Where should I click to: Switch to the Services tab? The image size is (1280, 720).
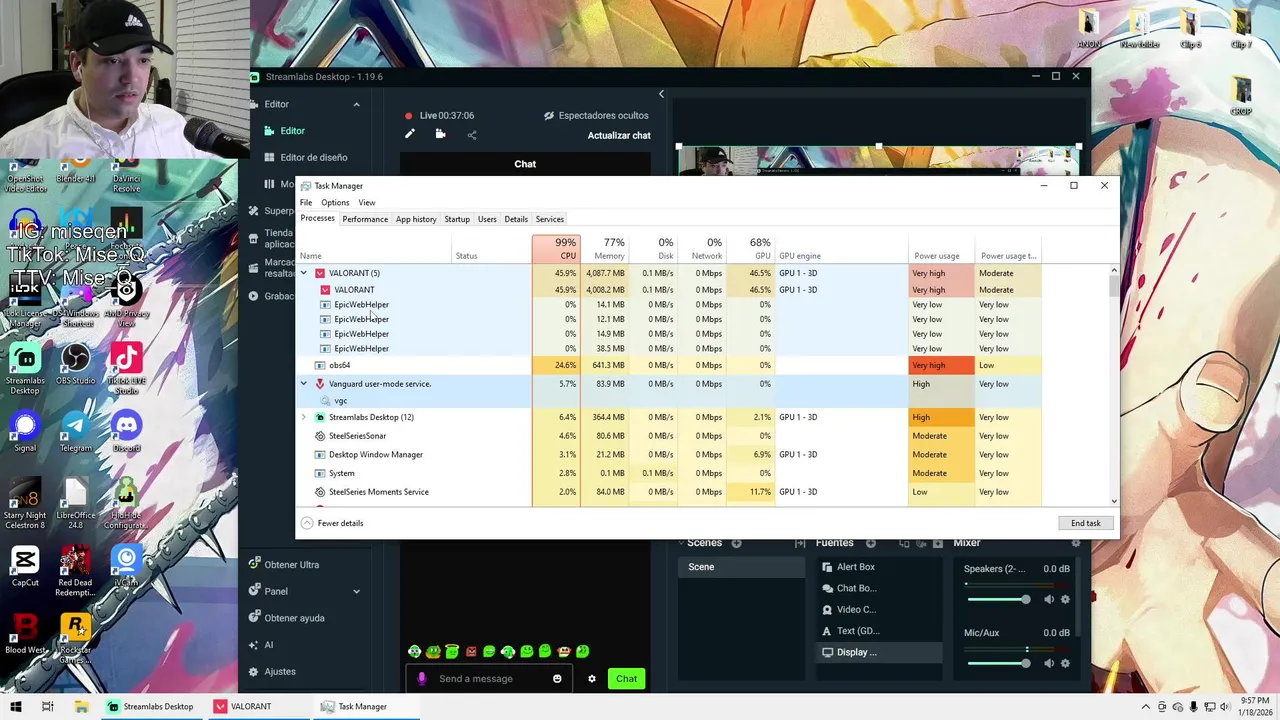click(x=550, y=219)
